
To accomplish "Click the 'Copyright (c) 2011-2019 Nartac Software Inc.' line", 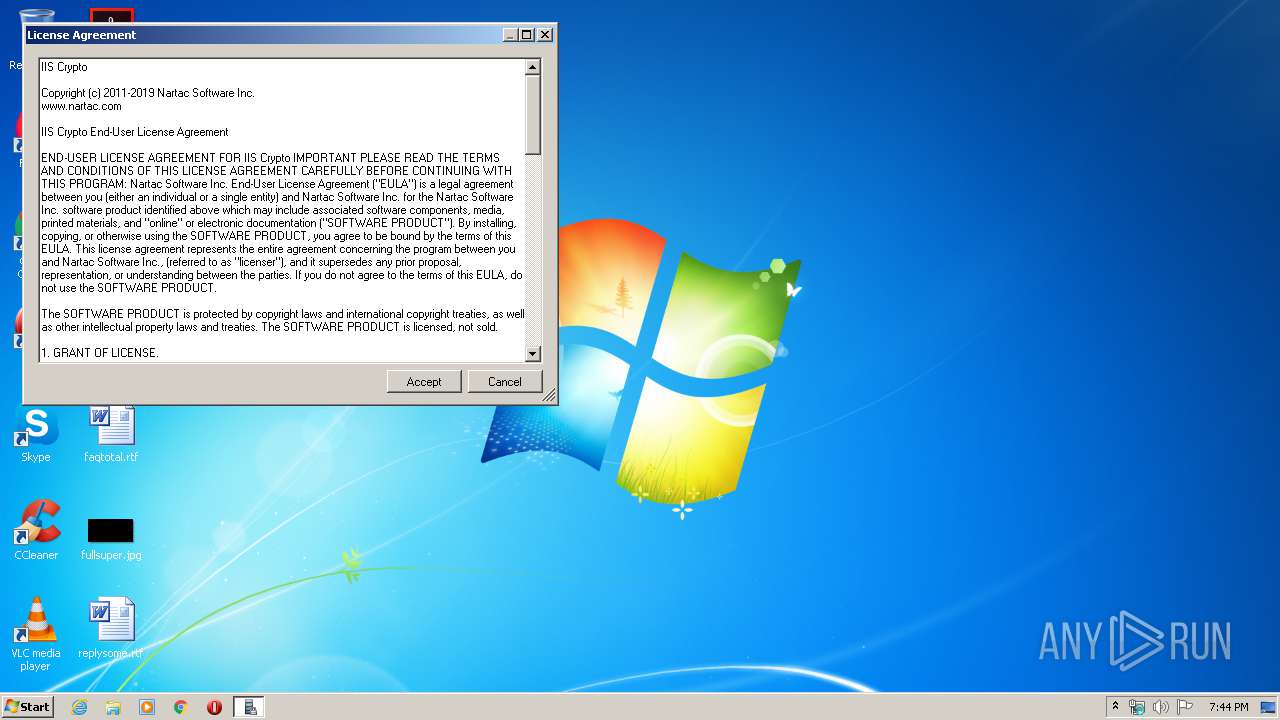I will [x=148, y=93].
